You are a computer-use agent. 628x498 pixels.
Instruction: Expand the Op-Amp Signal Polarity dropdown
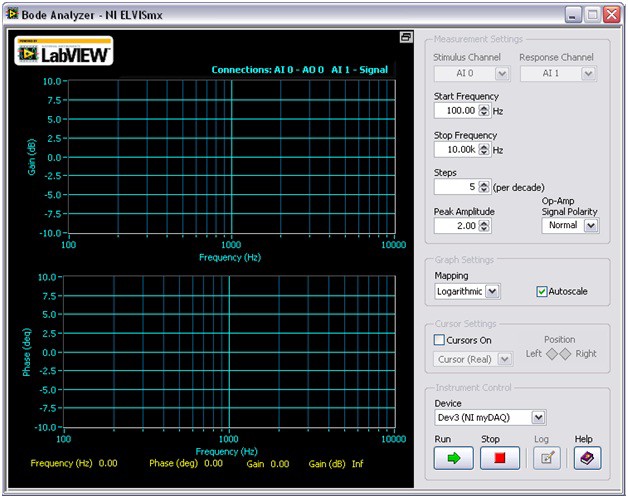[x=590, y=226]
